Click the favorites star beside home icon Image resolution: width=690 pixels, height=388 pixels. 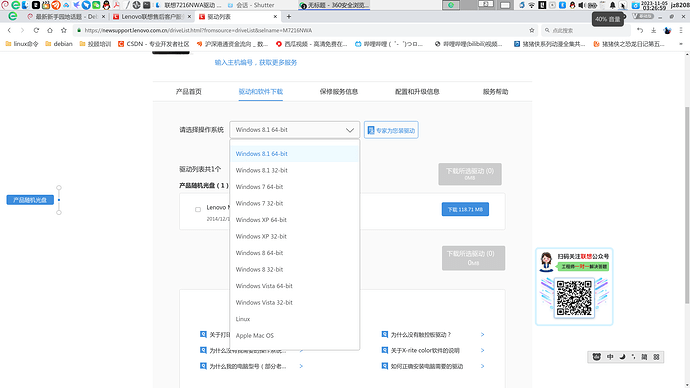[x=64, y=30]
